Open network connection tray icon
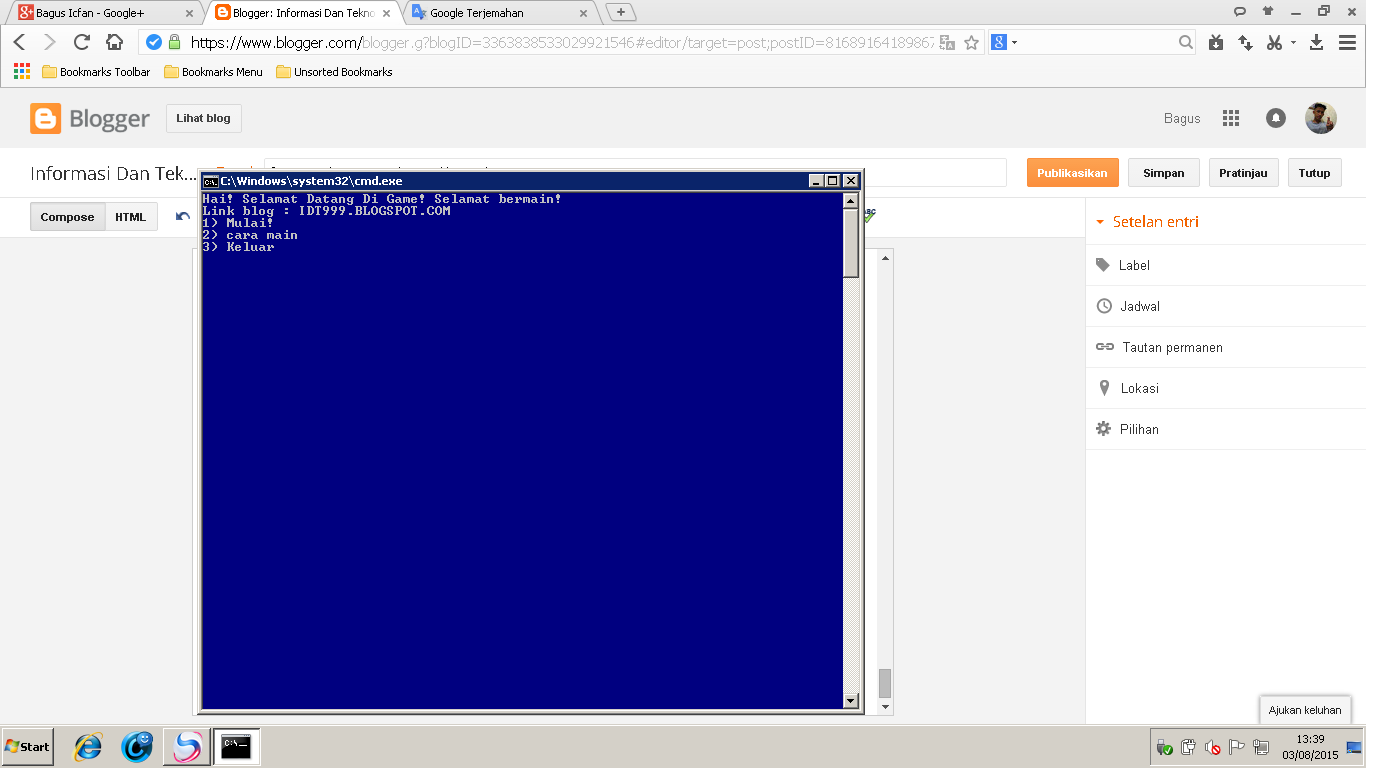 1261,747
